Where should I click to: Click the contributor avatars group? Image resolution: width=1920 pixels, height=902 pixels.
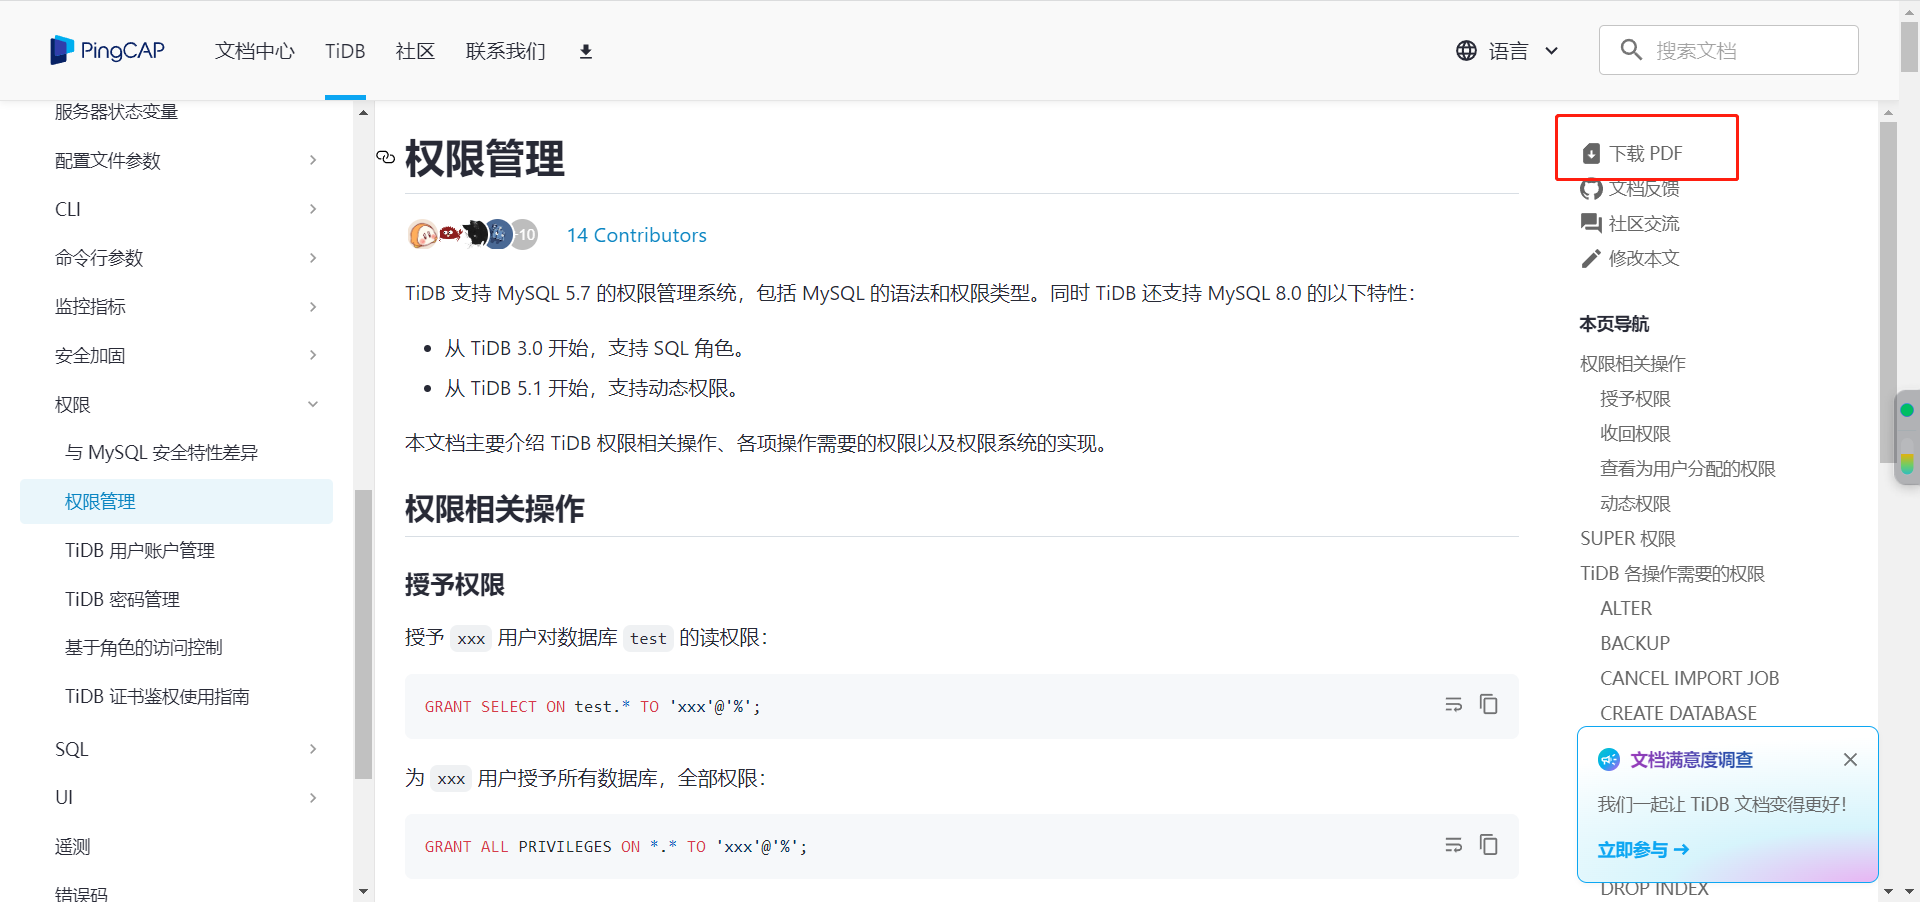(473, 235)
